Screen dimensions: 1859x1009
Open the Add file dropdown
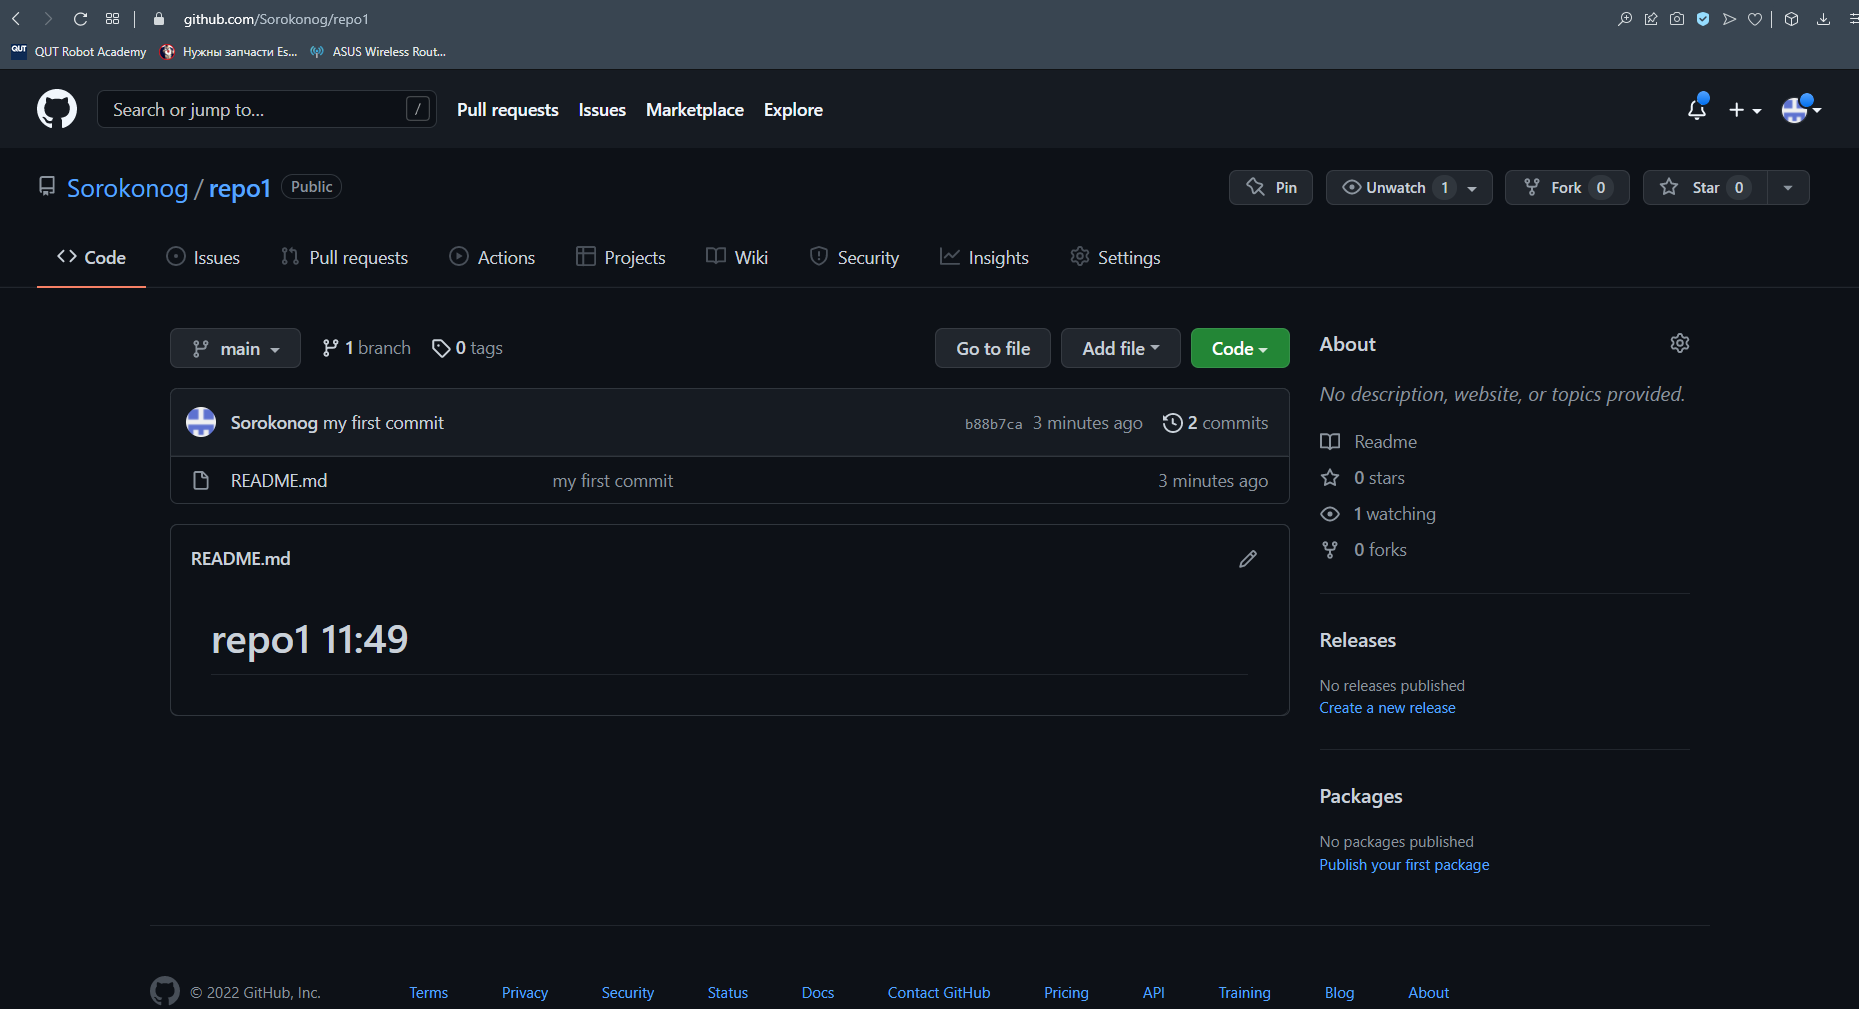pos(1120,348)
